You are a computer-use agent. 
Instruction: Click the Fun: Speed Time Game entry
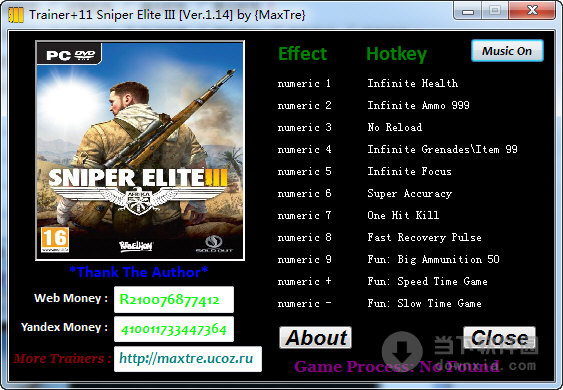point(427,281)
